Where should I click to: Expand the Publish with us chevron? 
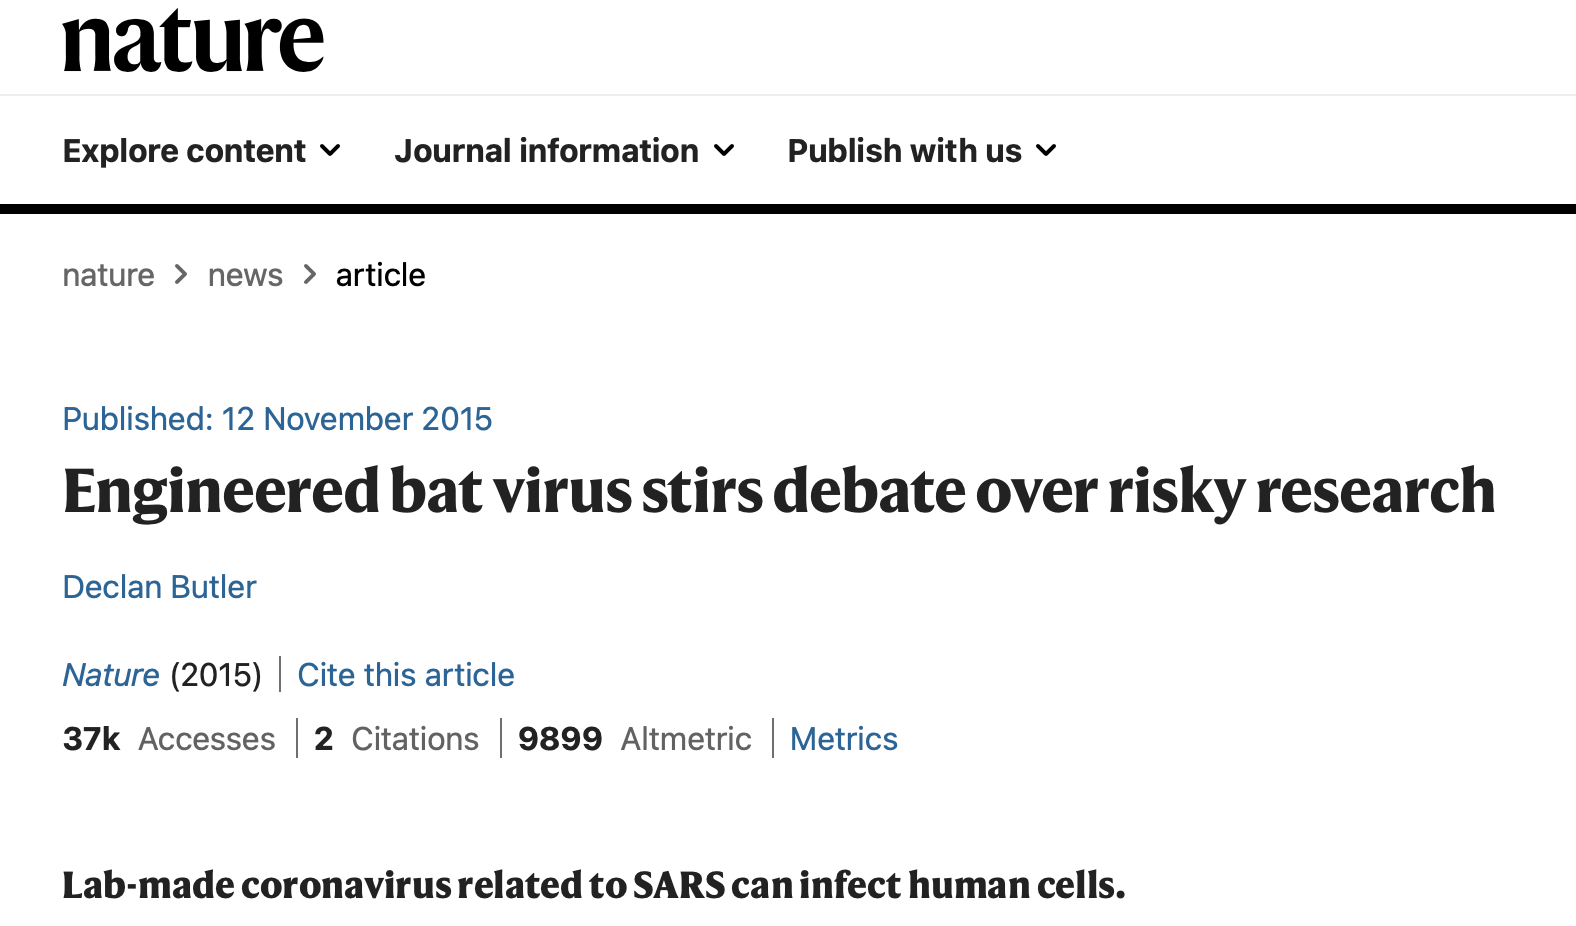click(1046, 151)
